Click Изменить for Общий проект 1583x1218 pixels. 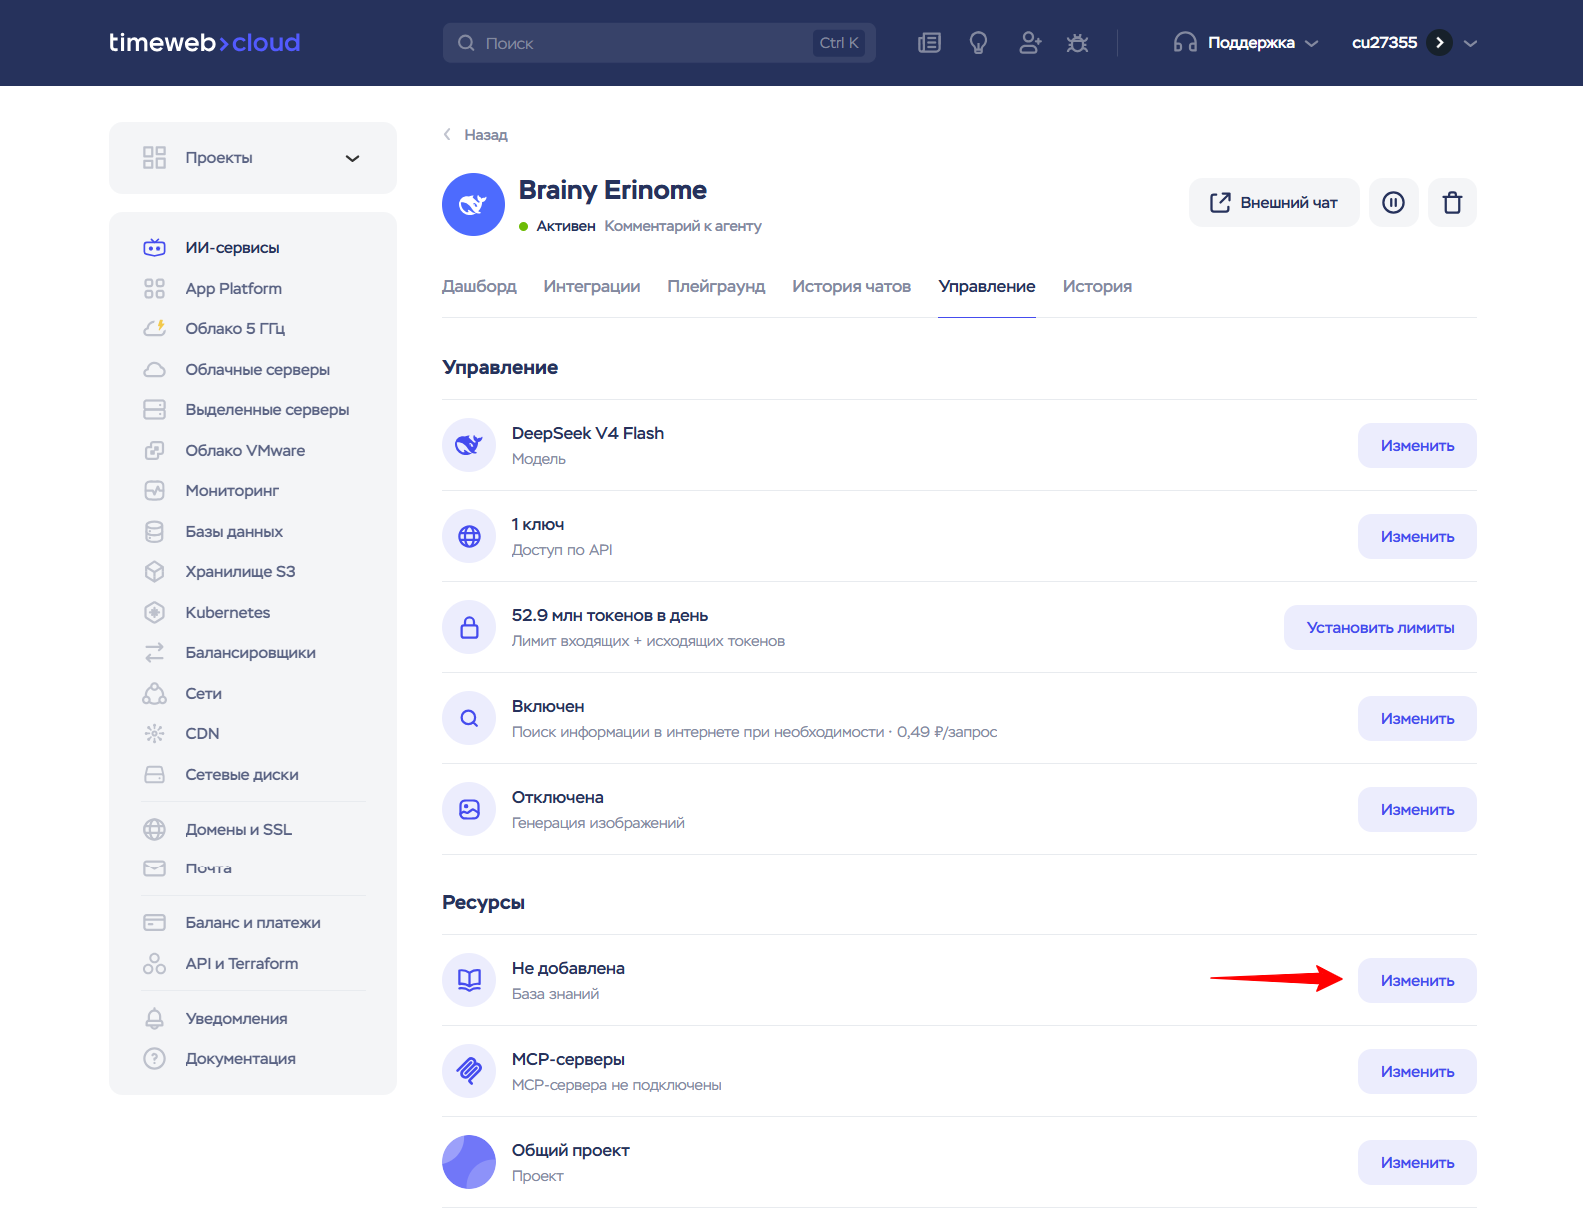1417,1162
